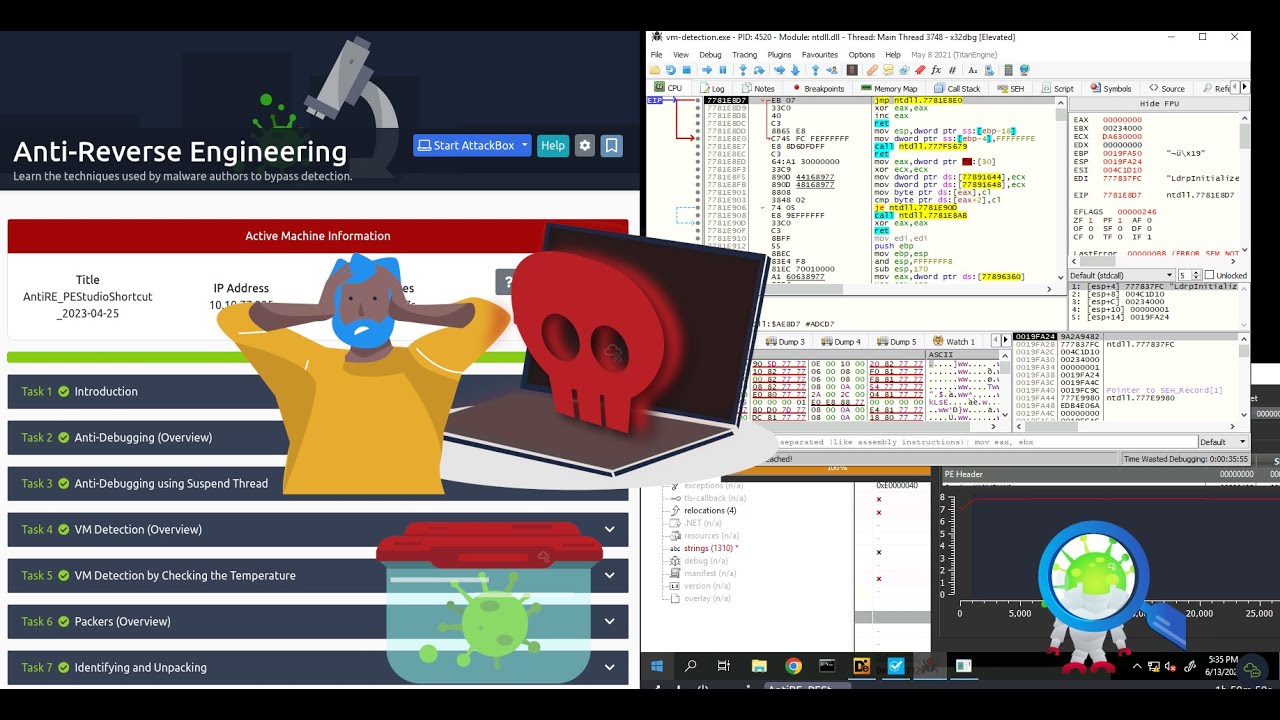Click the Hide FPU button
1280x720 pixels.
(1159, 104)
